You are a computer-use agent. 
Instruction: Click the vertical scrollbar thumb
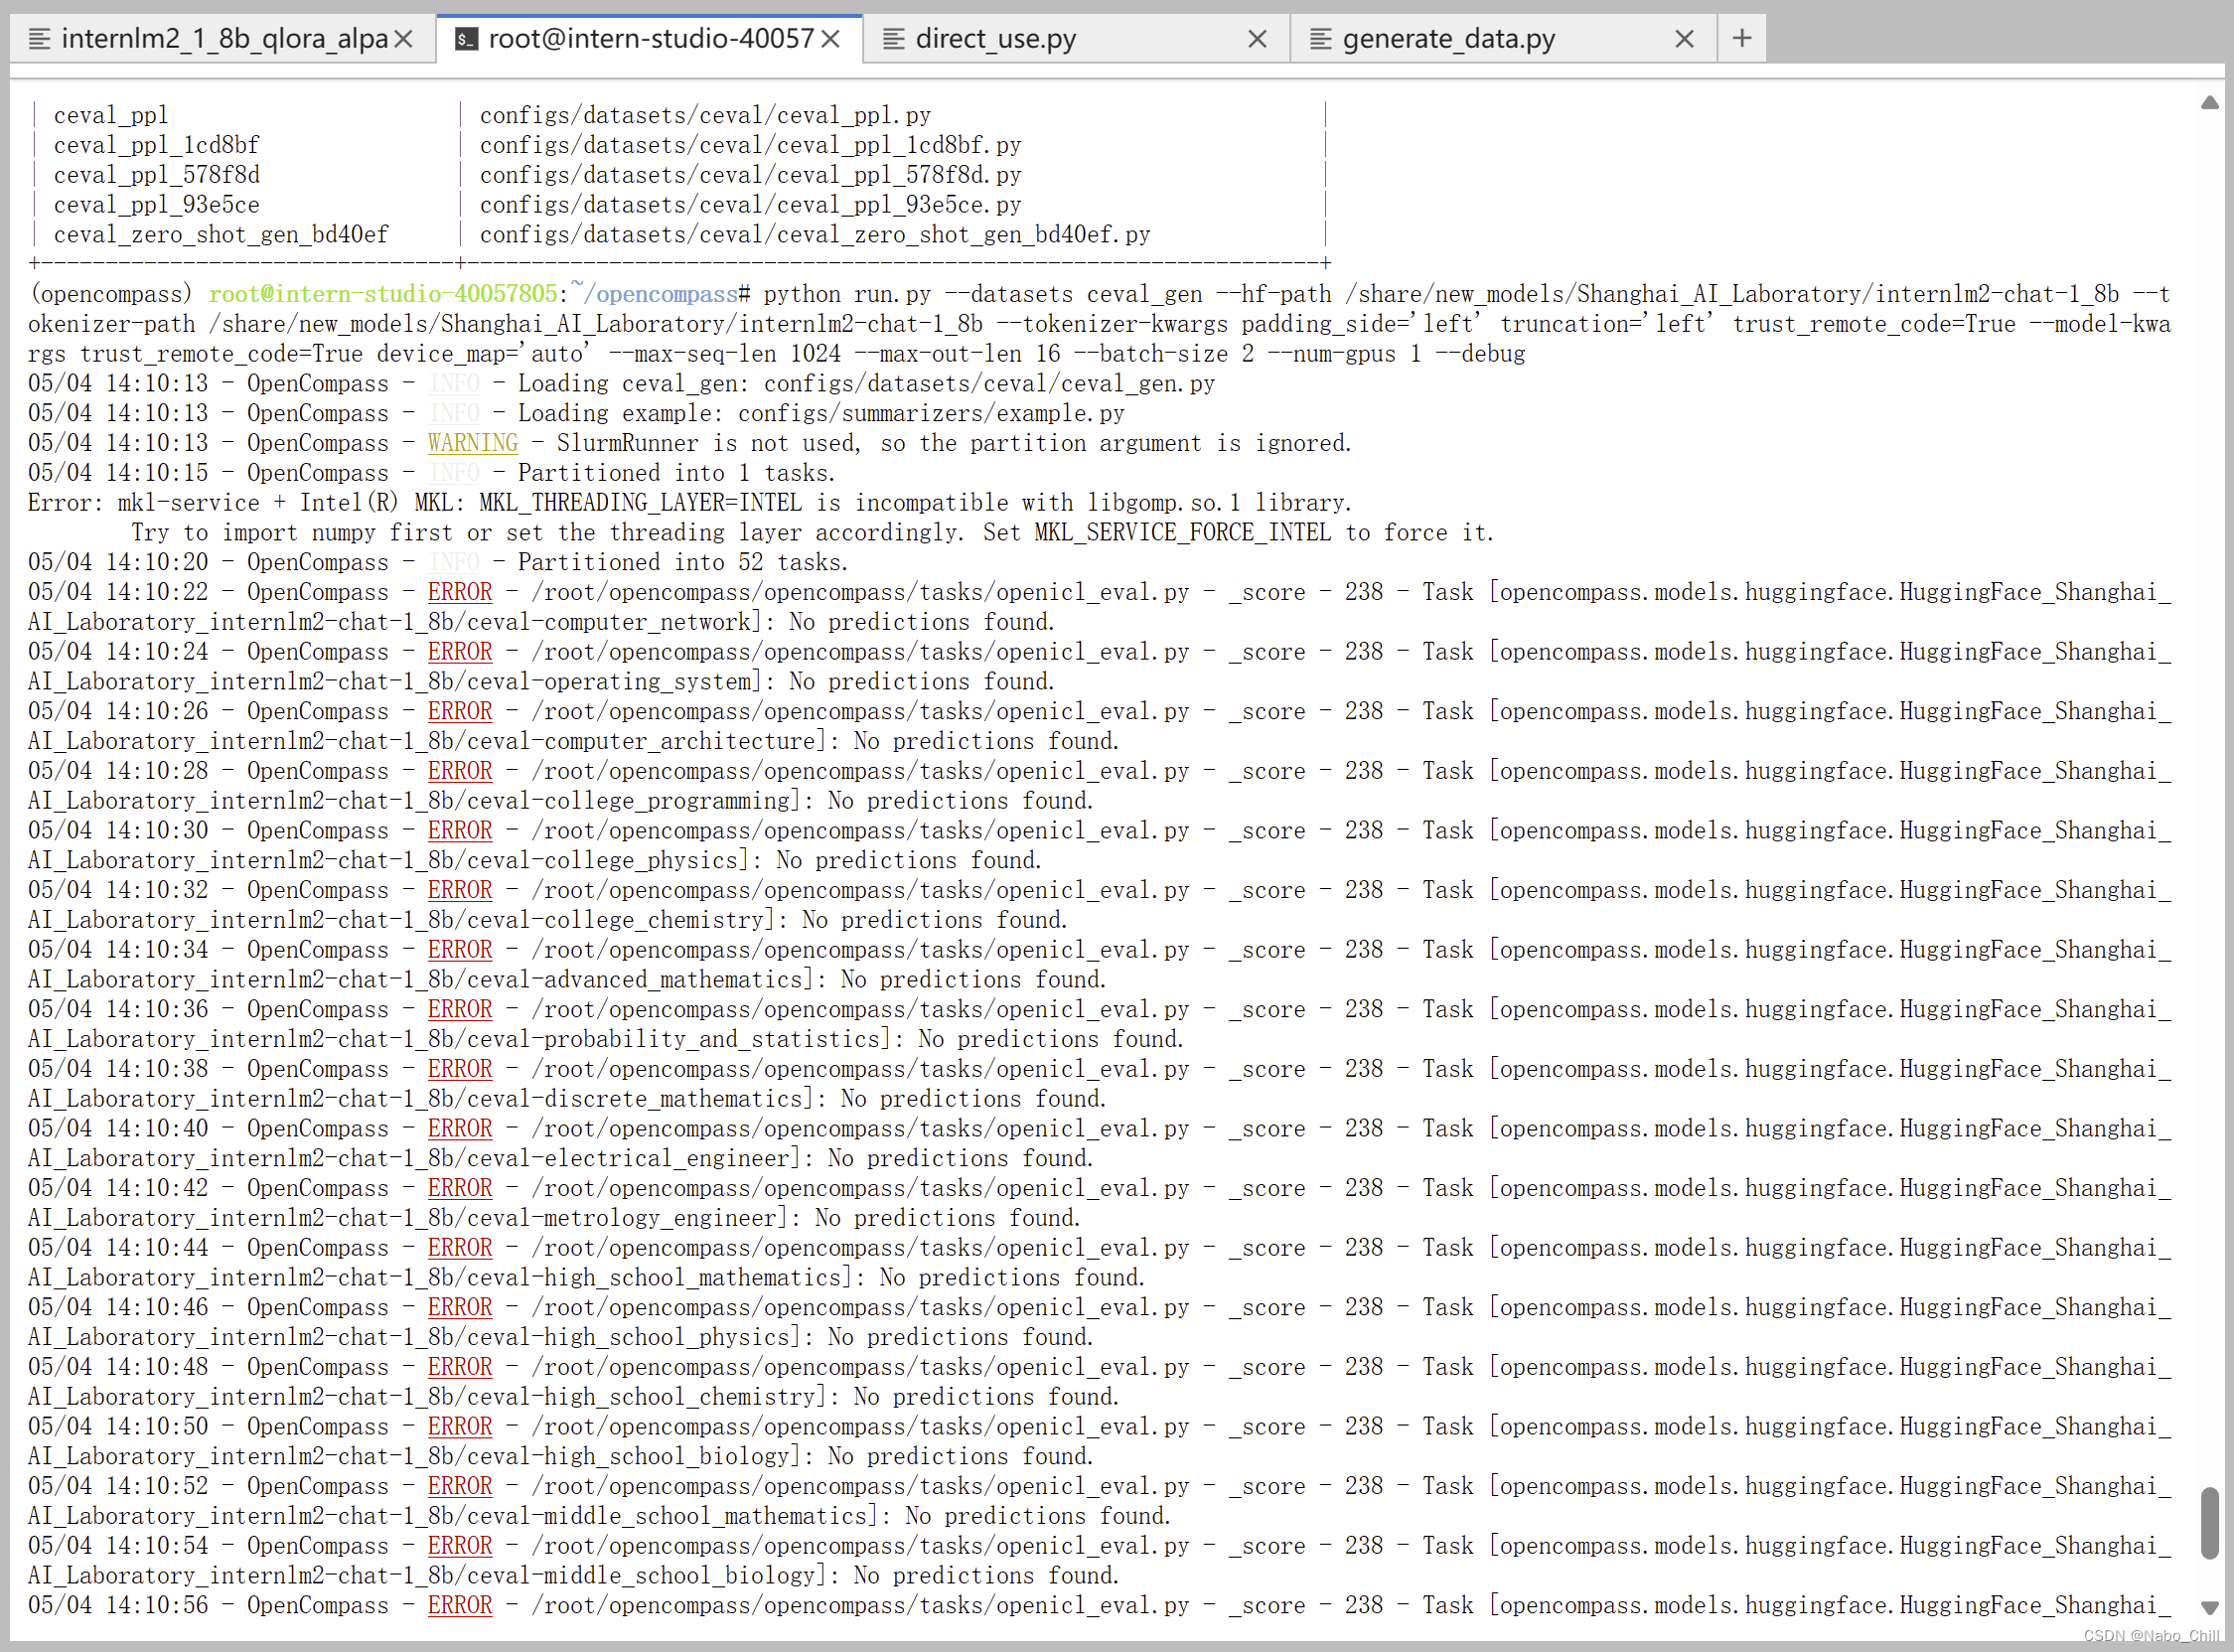(2209, 1522)
